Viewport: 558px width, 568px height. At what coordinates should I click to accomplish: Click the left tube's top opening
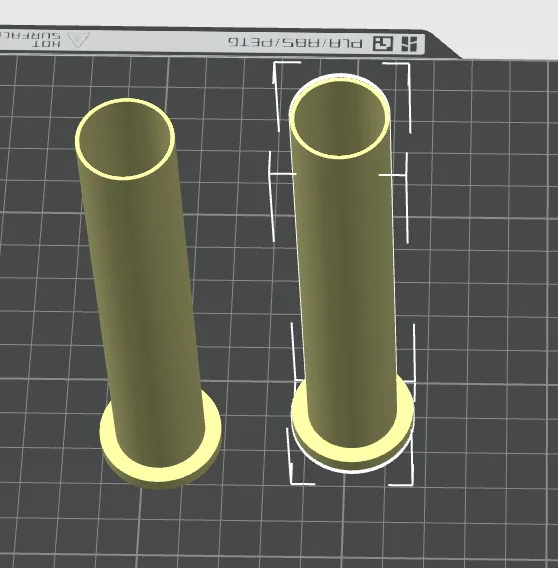pyautogui.click(x=125, y=139)
